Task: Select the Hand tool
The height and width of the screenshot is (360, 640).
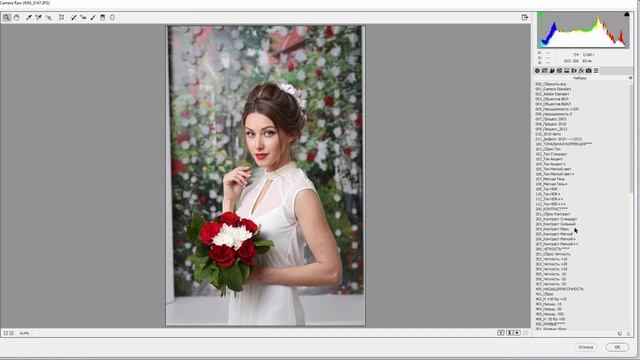Action: (x=16, y=18)
